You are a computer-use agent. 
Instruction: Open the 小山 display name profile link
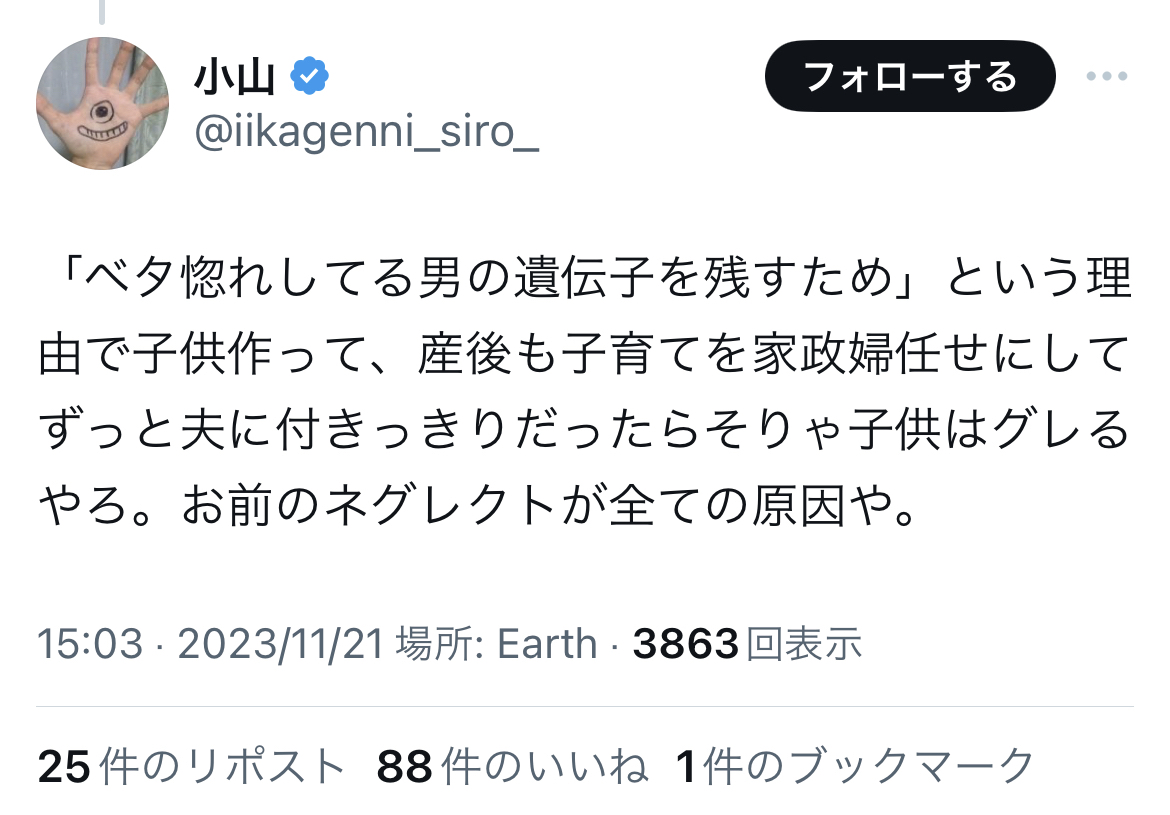pos(234,77)
